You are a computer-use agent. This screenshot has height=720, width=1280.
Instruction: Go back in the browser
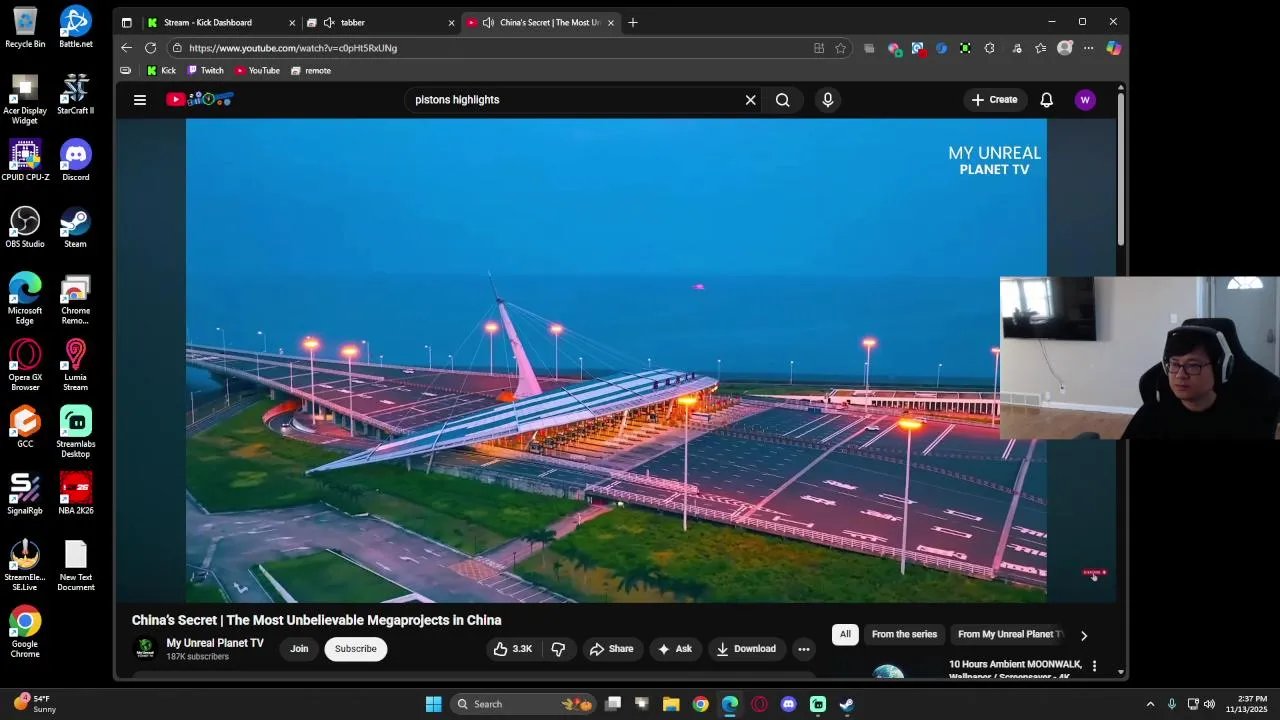pyautogui.click(x=126, y=48)
